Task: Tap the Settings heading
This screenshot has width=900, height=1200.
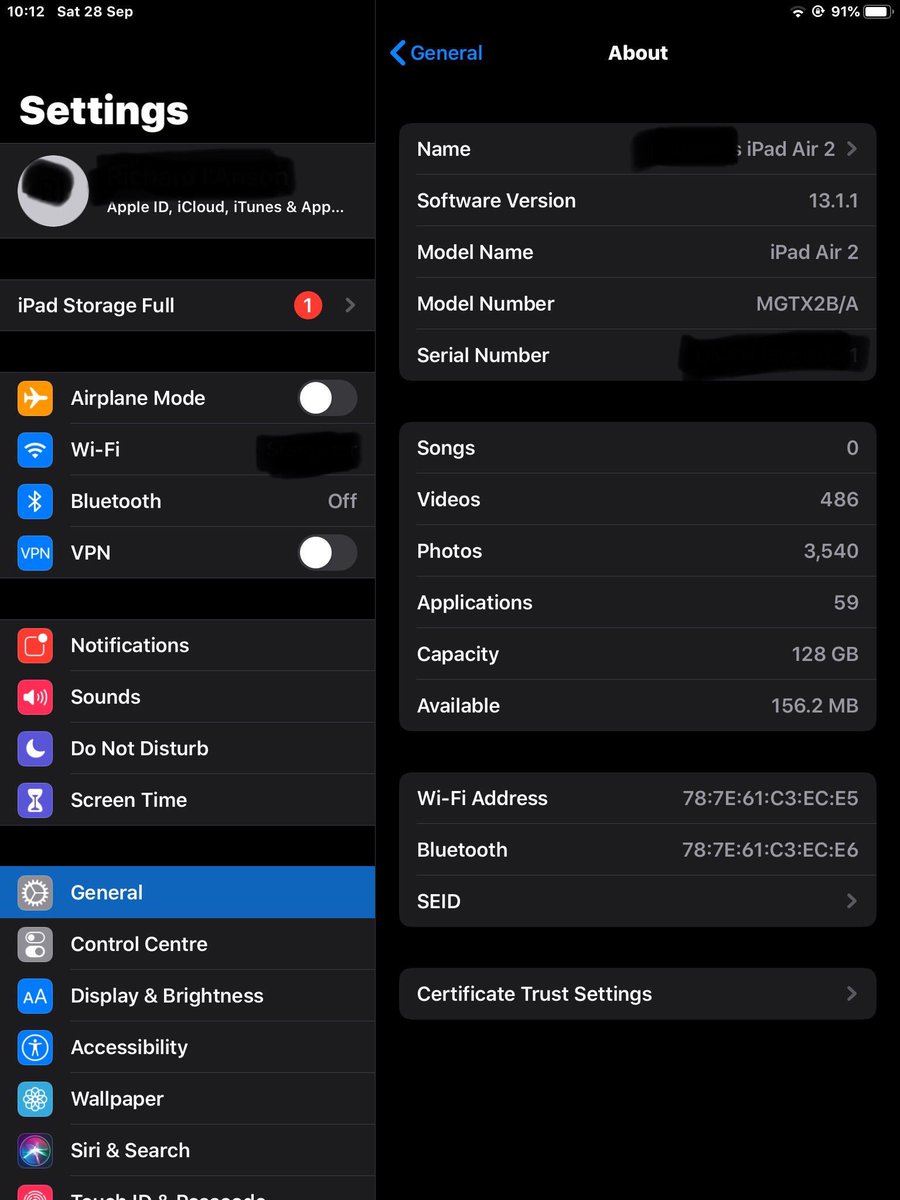Action: coord(104,110)
